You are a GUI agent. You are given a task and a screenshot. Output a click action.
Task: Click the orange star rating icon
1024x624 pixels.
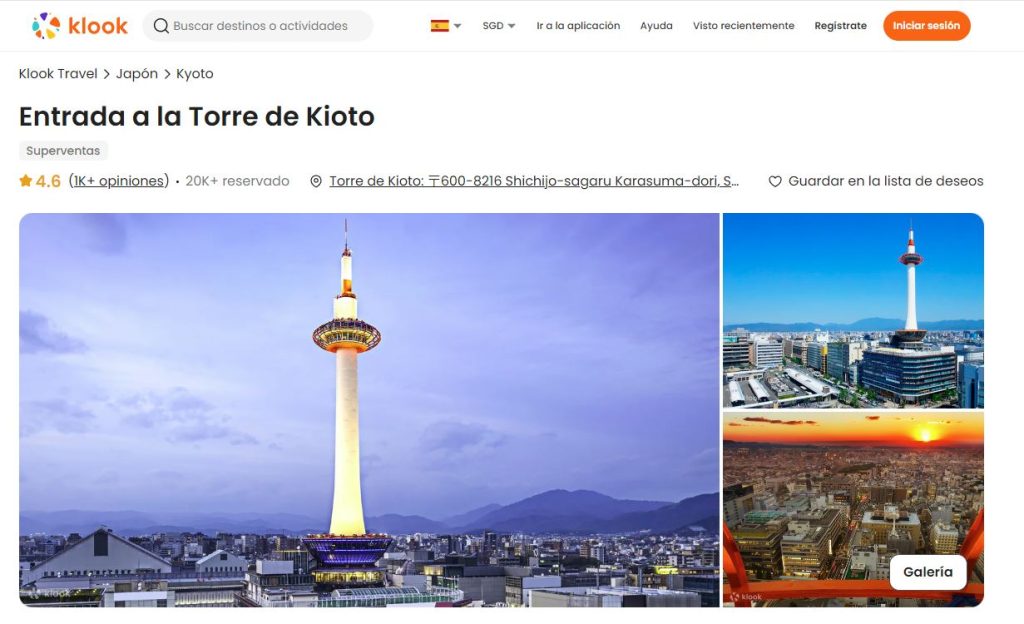25,181
